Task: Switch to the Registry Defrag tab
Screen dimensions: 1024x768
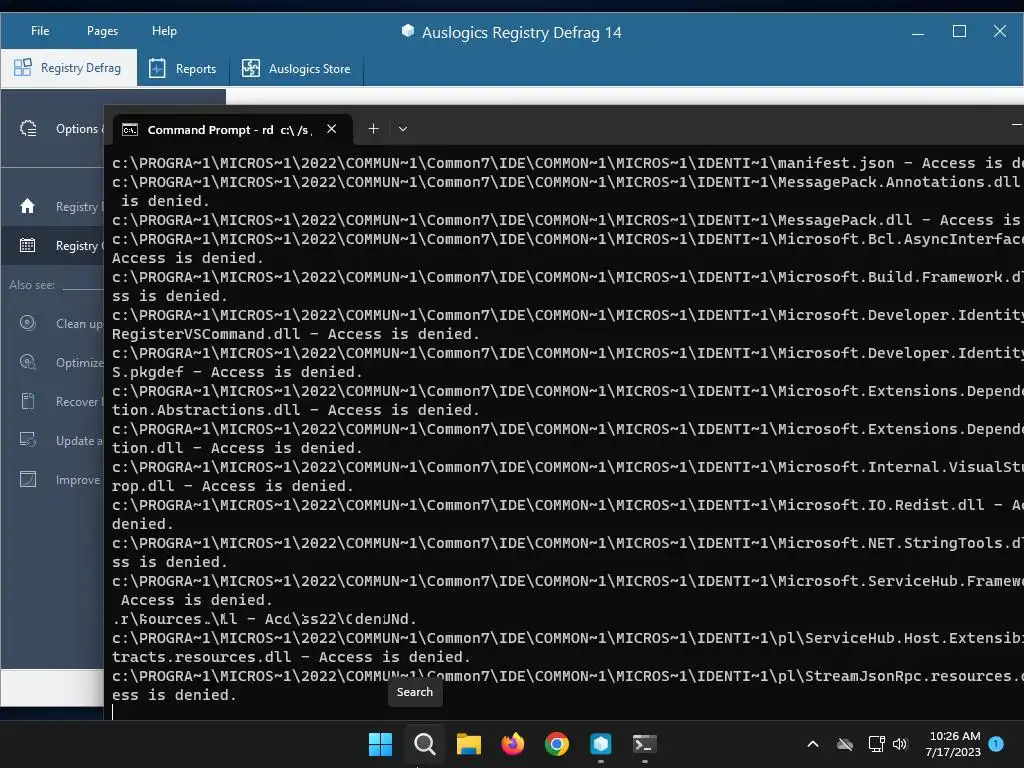Action: click(x=69, y=68)
